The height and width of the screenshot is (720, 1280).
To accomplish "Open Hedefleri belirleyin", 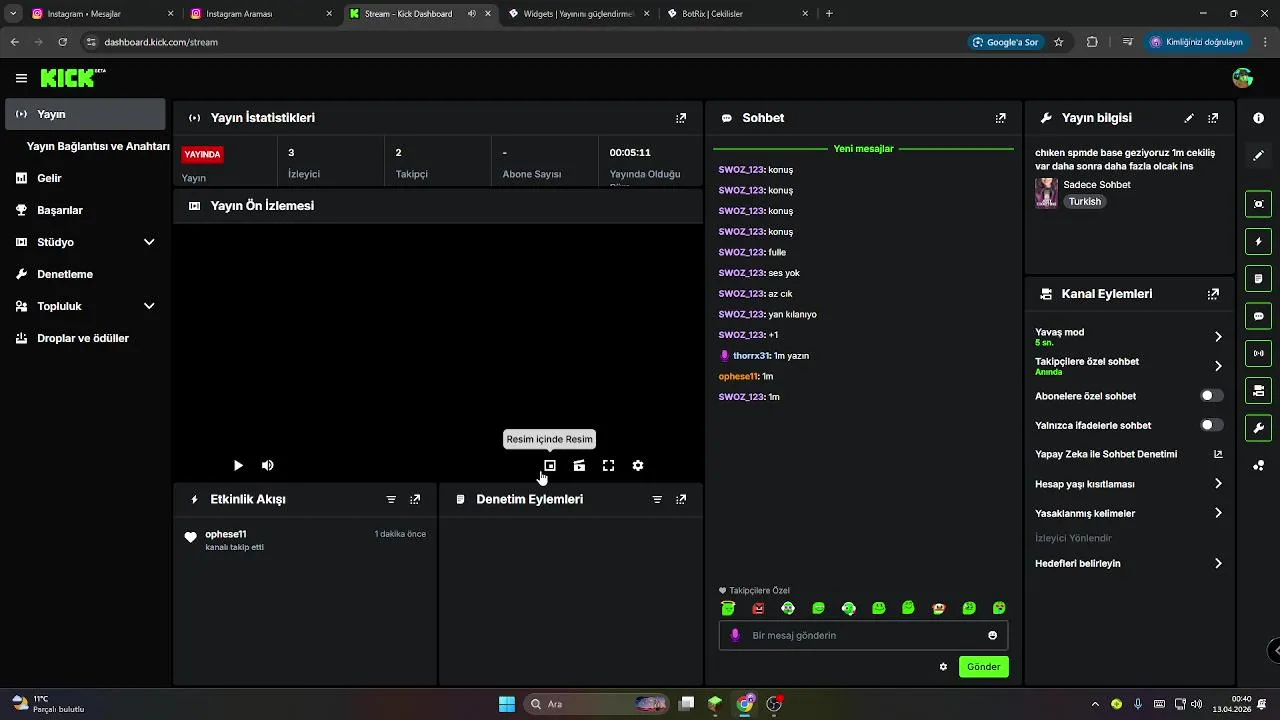I will coord(1129,563).
